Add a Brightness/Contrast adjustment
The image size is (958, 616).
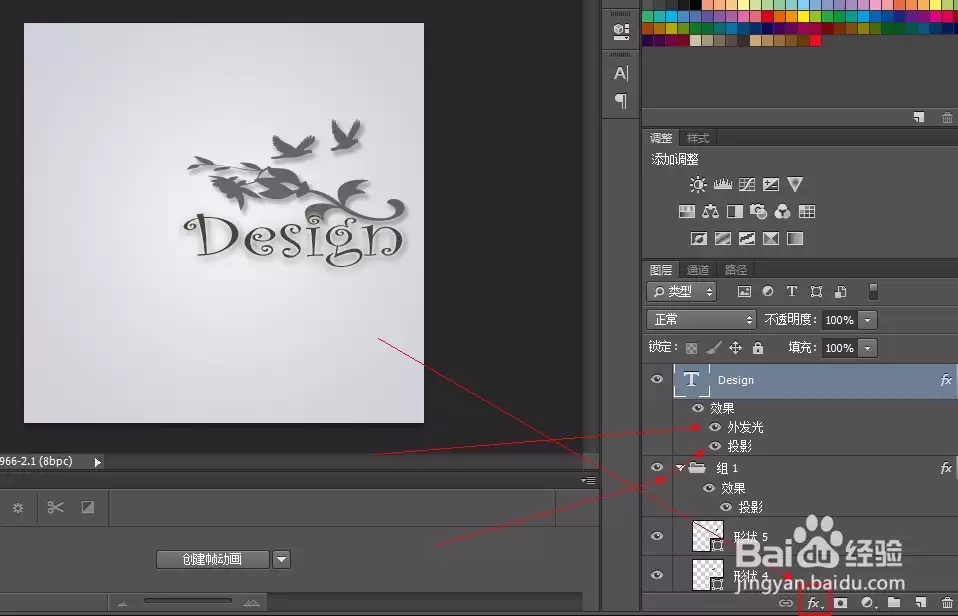click(698, 185)
